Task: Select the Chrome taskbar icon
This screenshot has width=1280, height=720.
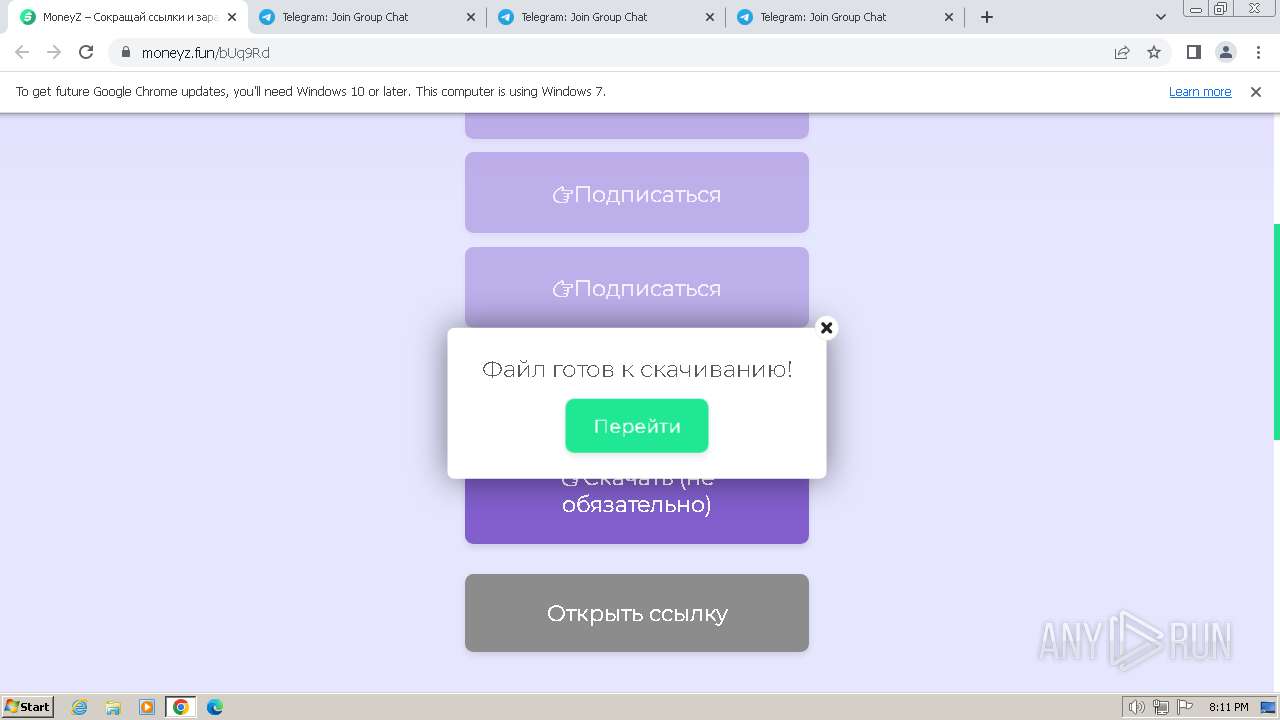Action: click(181, 707)
